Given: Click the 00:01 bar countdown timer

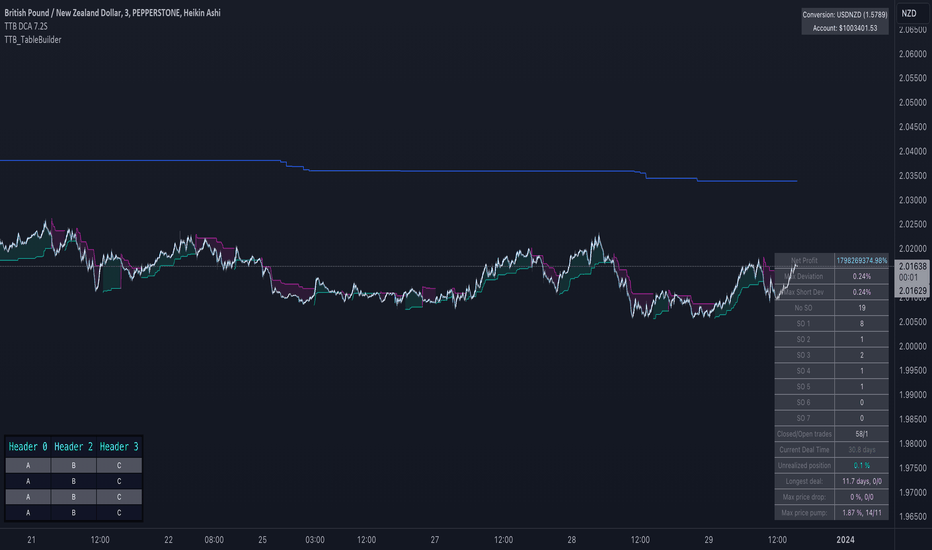Looking at the screenshot, I should (908, 278).
